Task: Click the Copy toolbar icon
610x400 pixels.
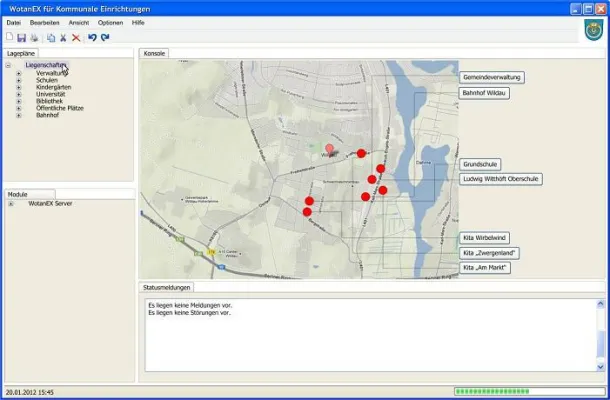Action: point(50,37)
